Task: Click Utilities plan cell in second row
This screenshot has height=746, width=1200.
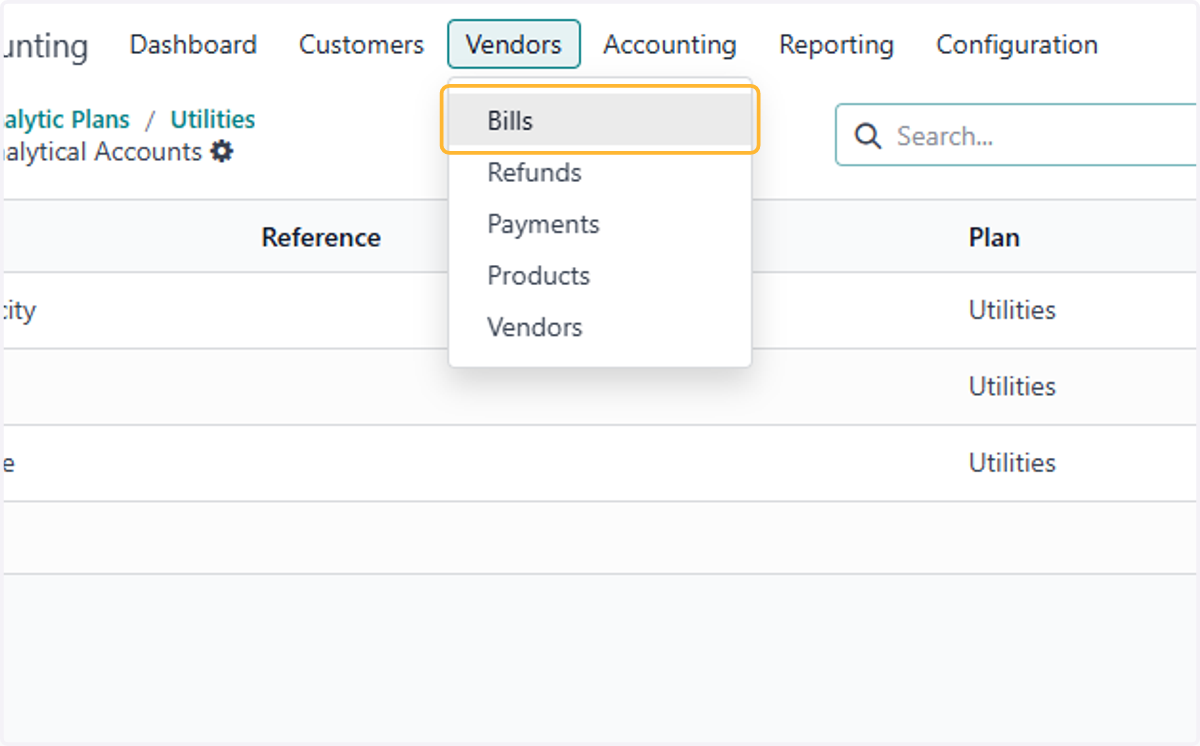Action: pyautogui.click(x=1012, y=386)
